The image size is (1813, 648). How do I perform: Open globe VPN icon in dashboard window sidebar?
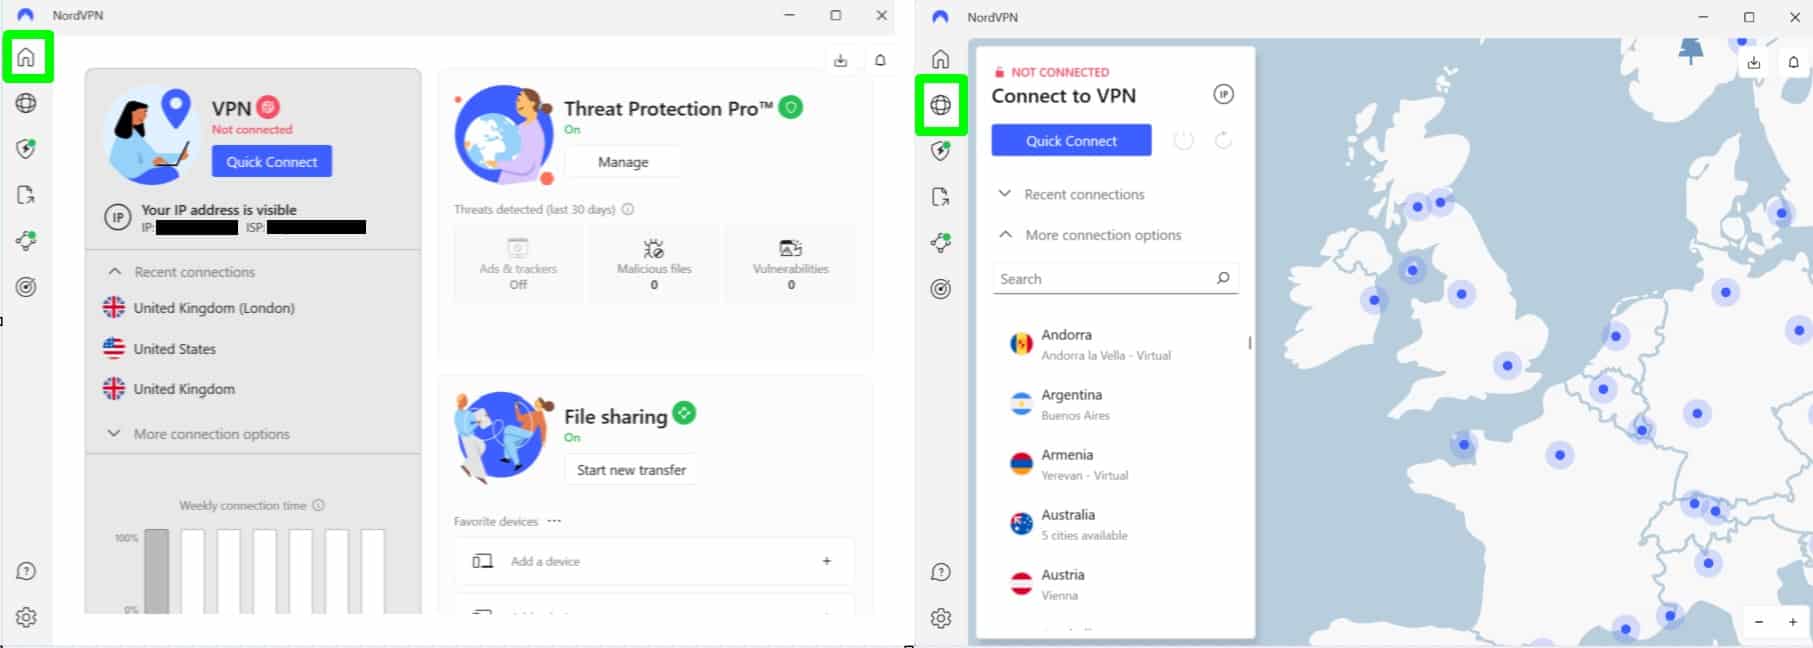26,103
